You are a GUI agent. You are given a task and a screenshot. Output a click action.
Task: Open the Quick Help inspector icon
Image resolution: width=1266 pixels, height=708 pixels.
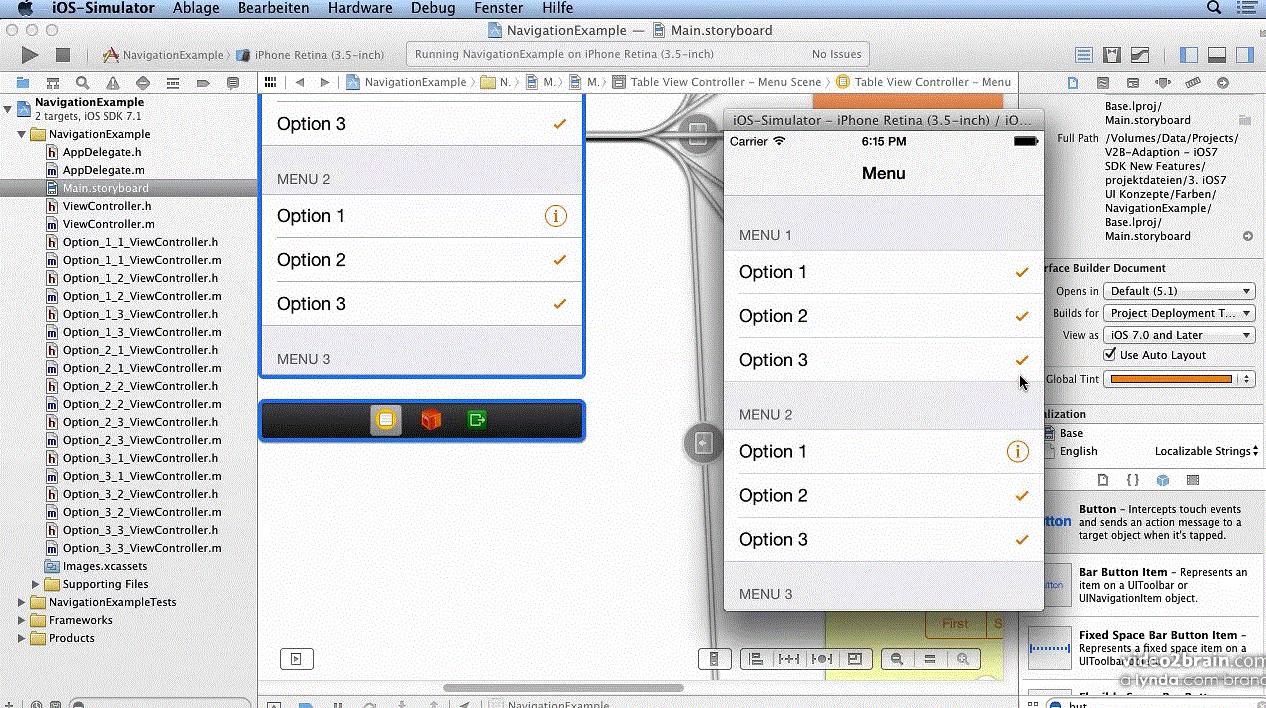[1103, 83]
